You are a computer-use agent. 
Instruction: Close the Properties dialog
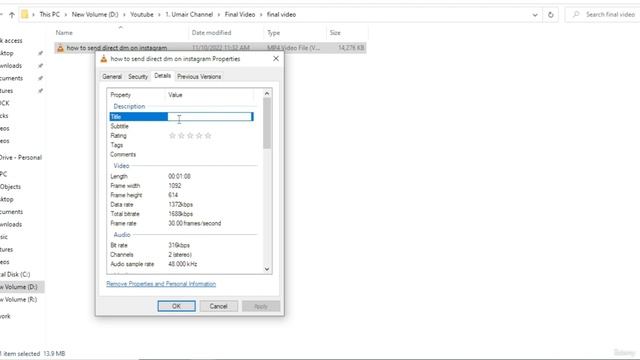click(276, 59)
